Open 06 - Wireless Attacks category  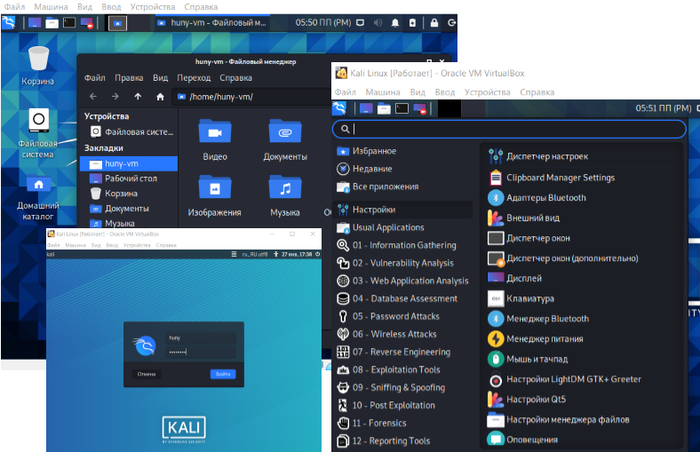[403, 334]
